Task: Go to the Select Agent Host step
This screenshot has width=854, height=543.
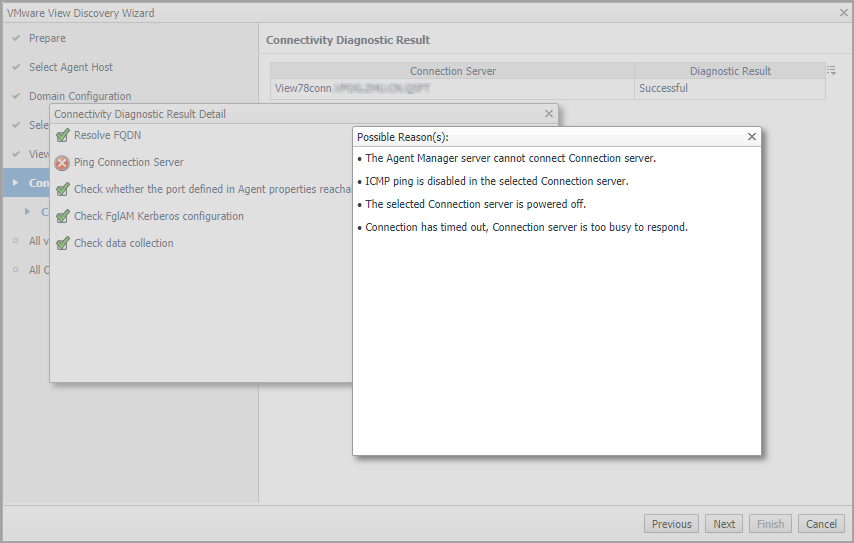Action: 70,67
